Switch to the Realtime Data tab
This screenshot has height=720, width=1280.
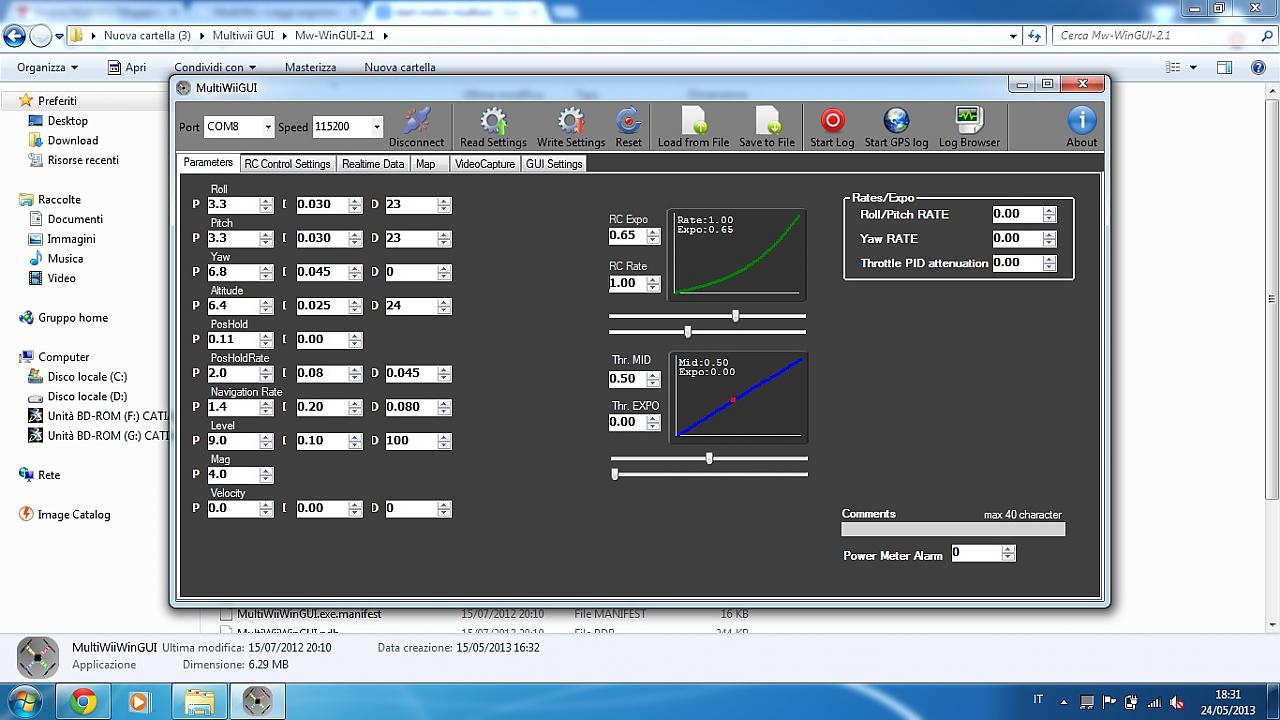point(373,164)
